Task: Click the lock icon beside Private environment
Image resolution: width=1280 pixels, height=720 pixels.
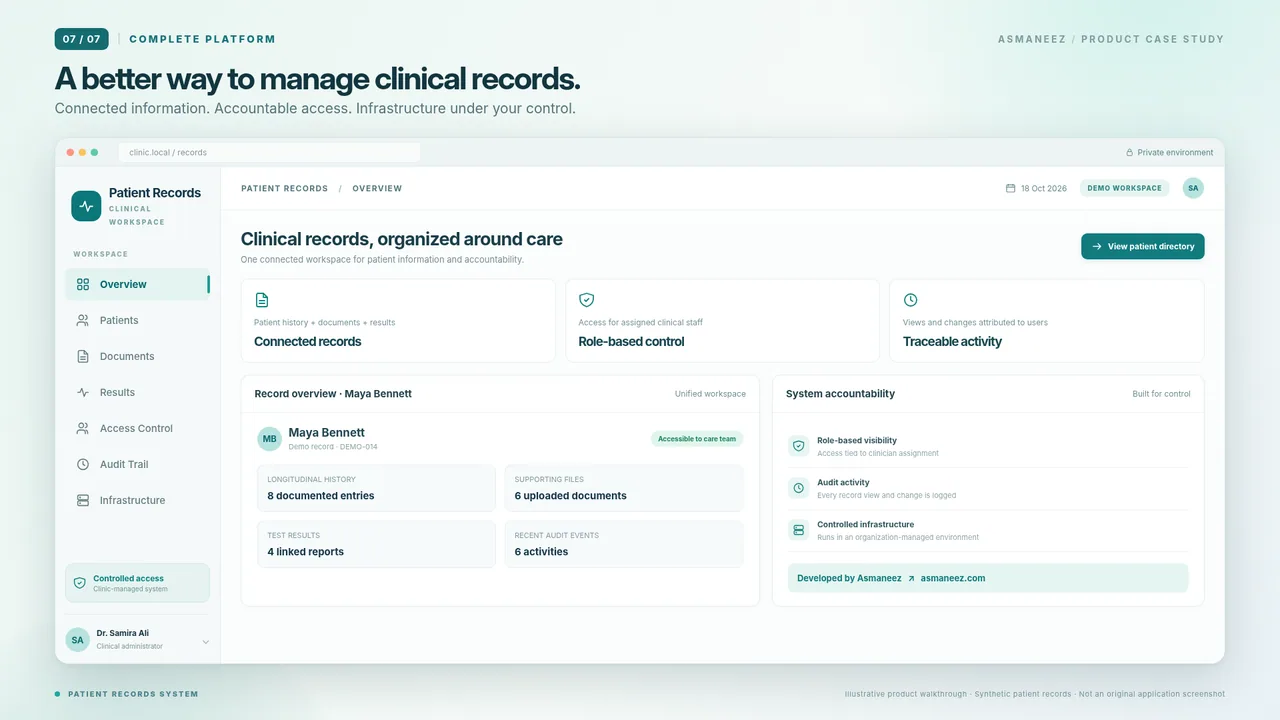Action: (1130, 153)
